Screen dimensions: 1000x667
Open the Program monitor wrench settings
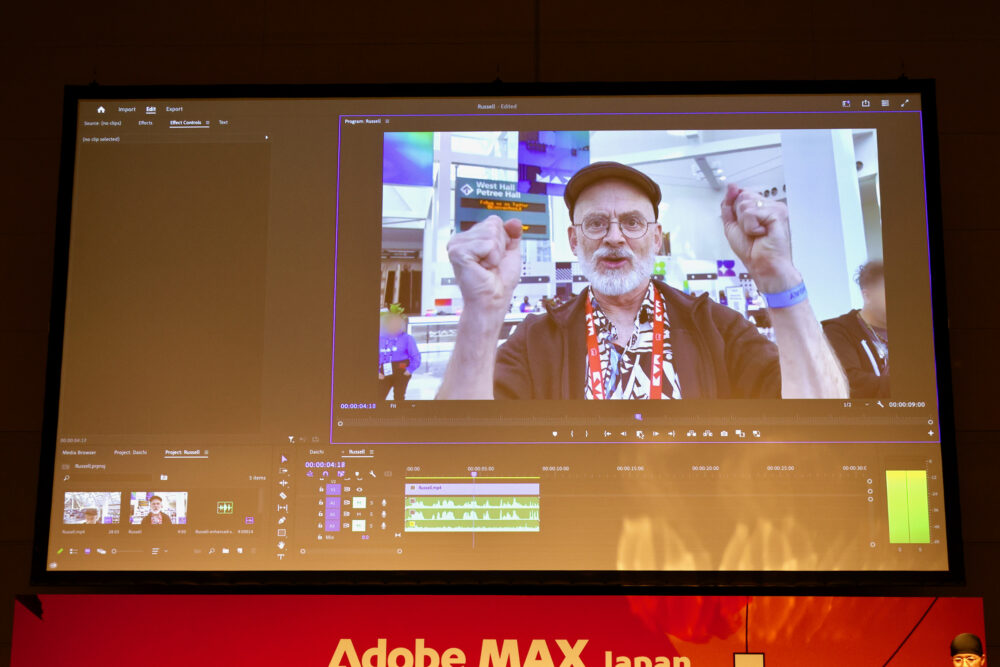(880, 405)
